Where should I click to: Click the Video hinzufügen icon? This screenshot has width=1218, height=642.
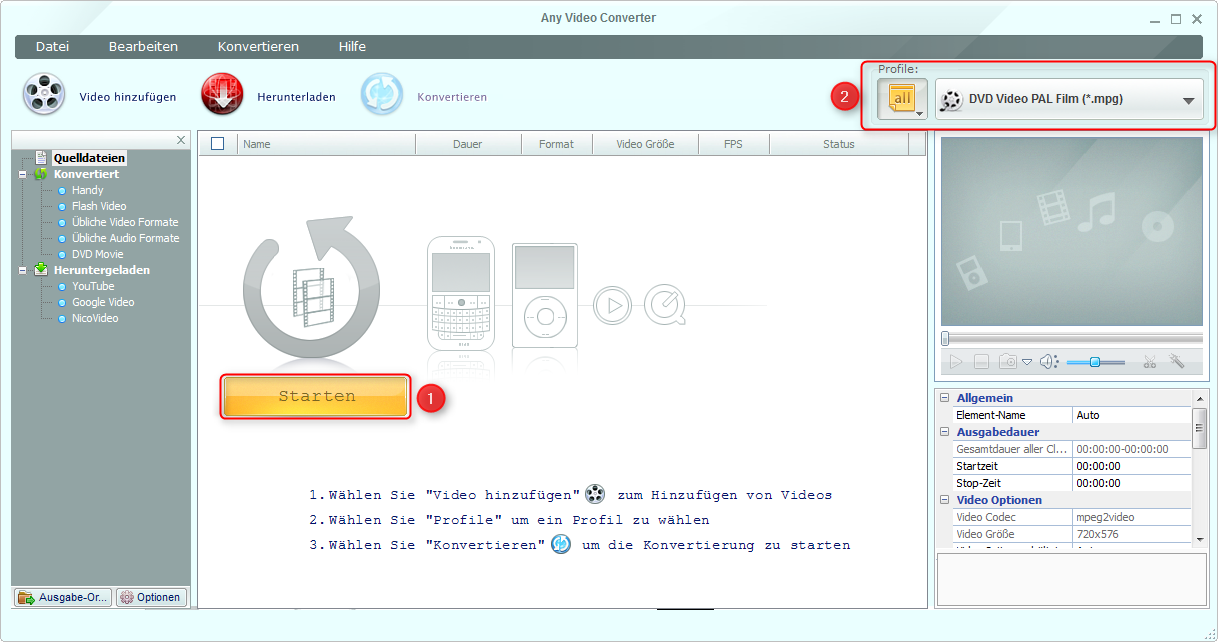[42, 94]
